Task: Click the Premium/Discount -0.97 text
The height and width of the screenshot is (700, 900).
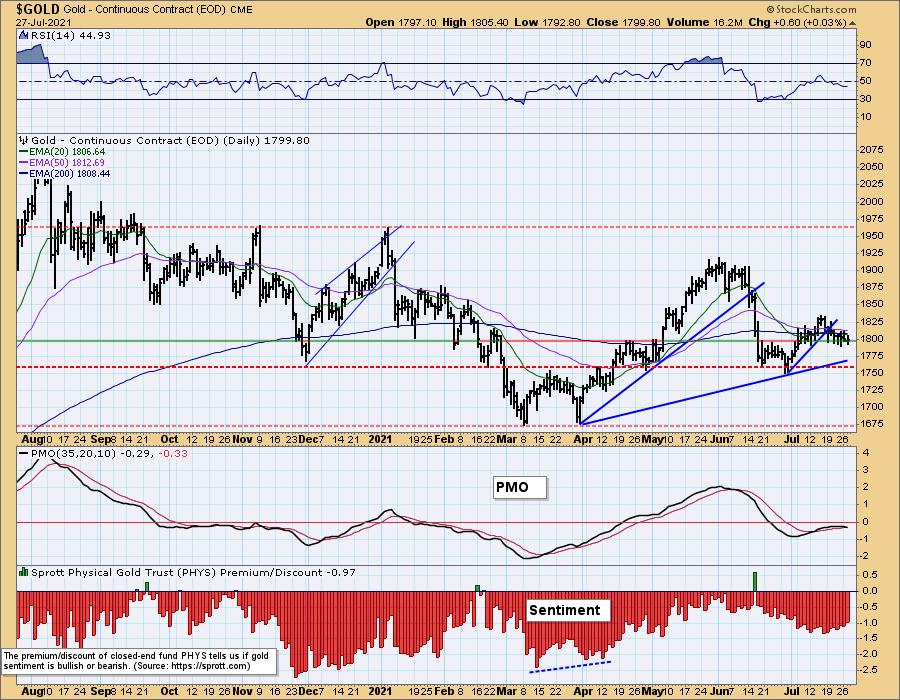Action: point(288,572)
